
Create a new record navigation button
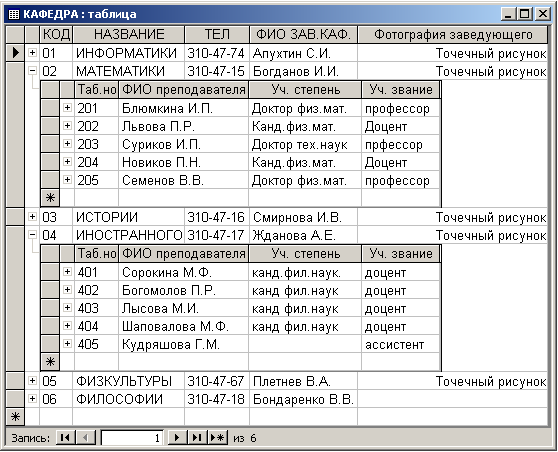point(217,437)
